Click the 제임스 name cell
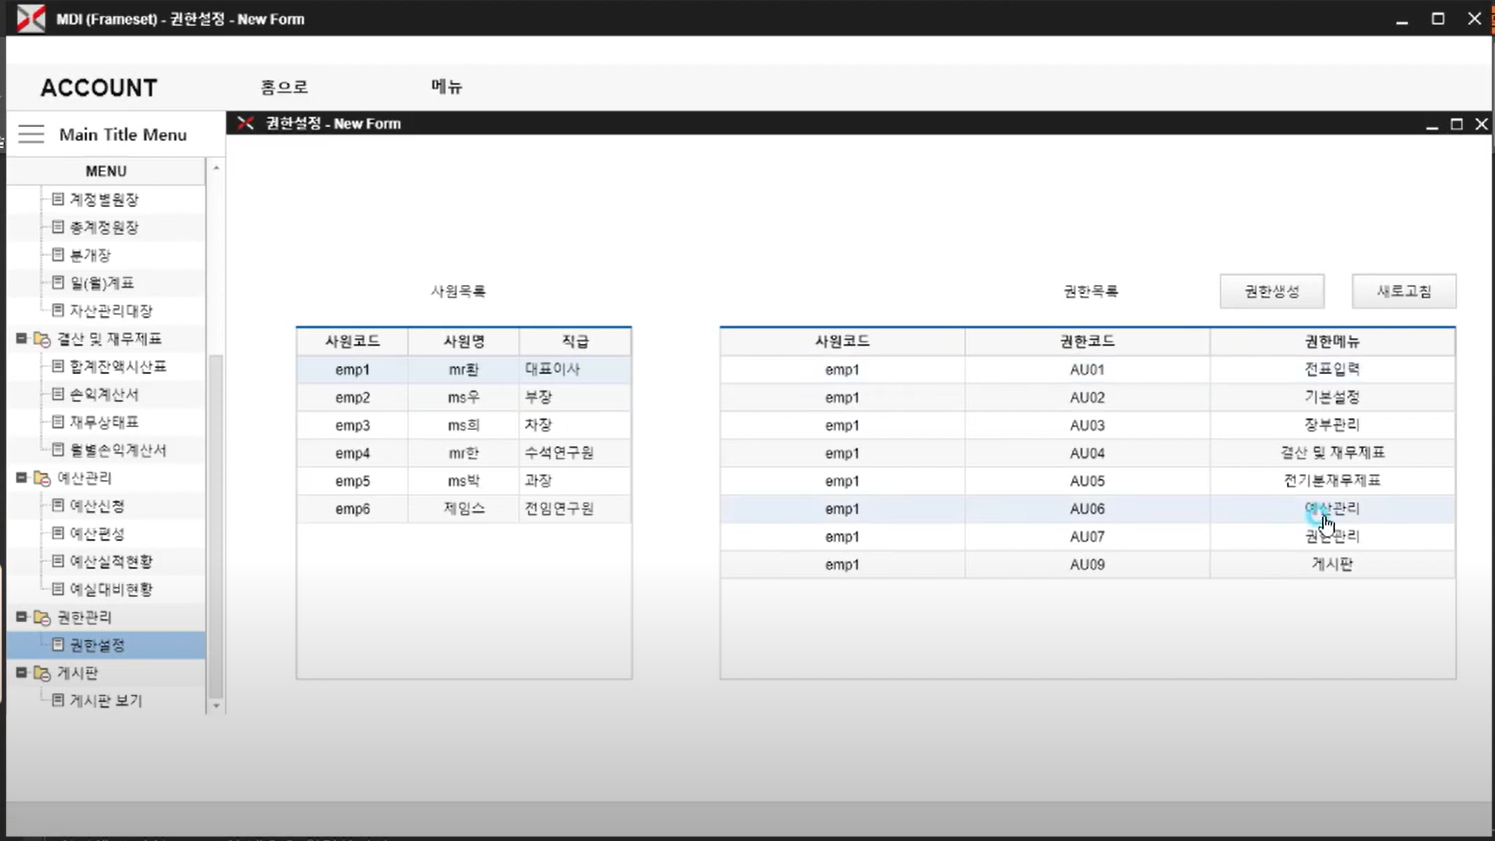Viewport: 1495px width, 841px height. pyautogui.click(x=464, y=509)
